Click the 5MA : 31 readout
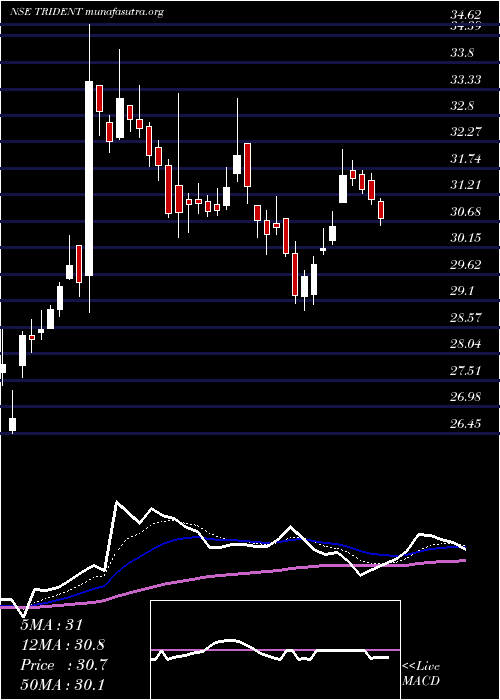Screen dimensions: 500x700 click(52, 625)
